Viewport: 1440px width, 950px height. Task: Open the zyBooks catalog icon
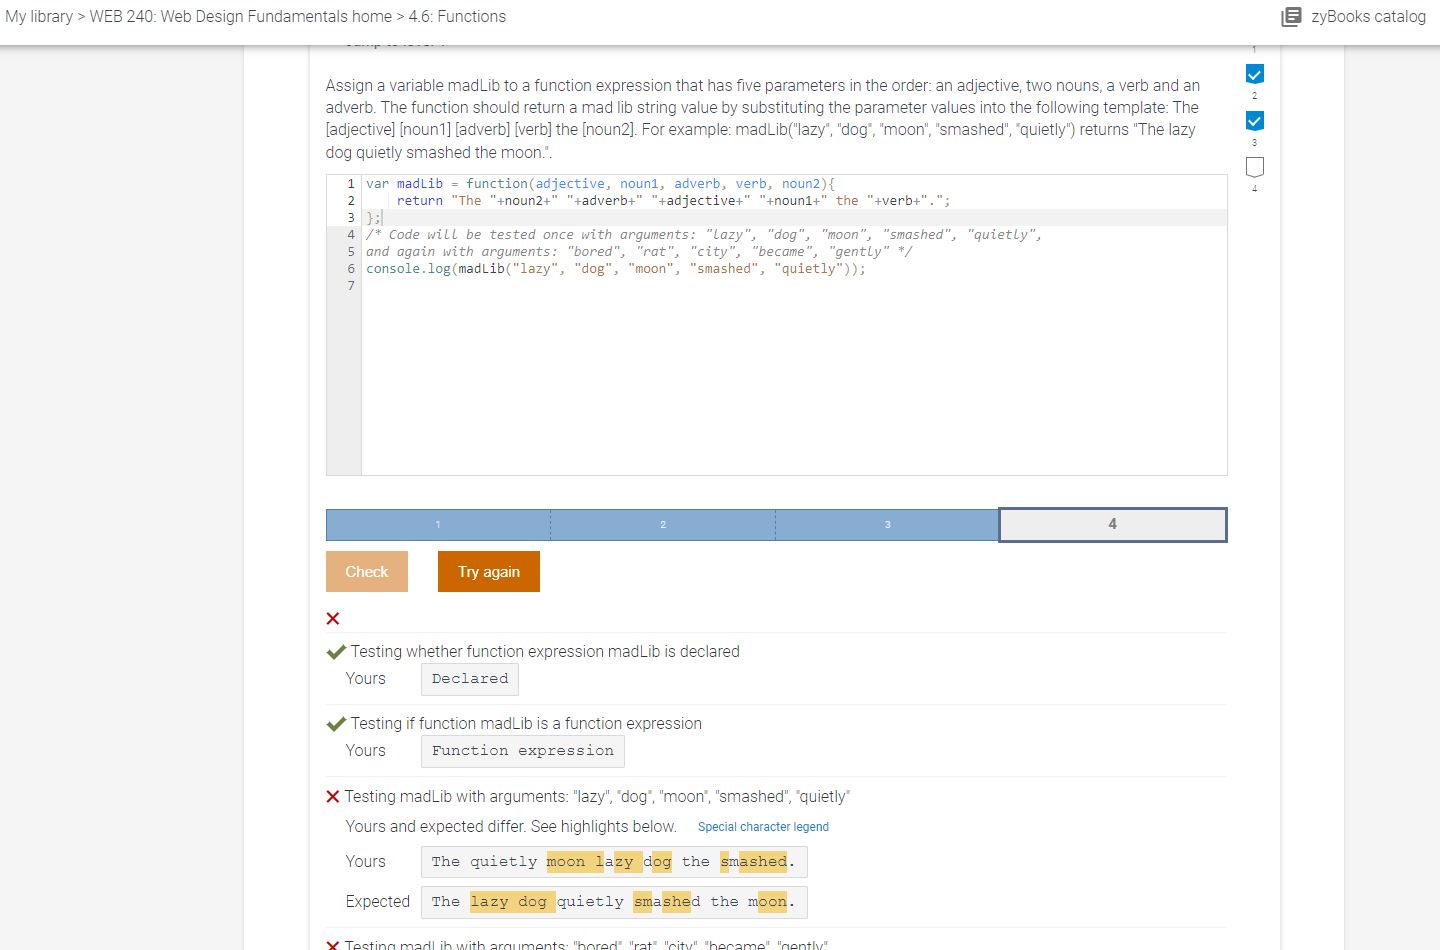(x=1291, y=16)
